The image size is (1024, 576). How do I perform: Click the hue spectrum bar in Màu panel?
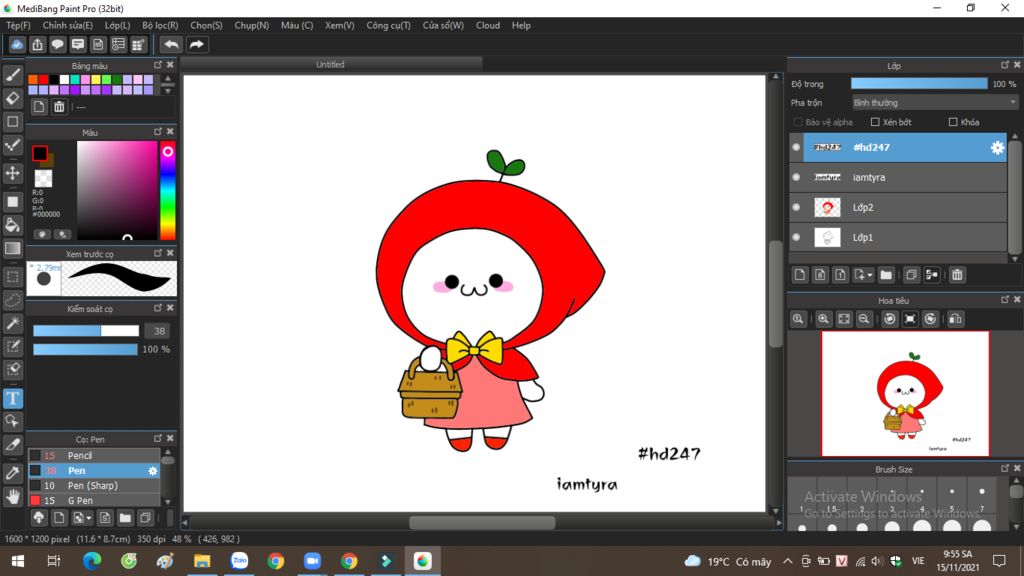tap(168, 190)
